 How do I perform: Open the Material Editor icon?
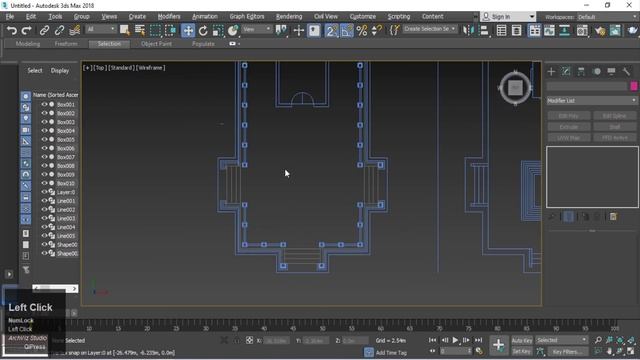point(582,30)
